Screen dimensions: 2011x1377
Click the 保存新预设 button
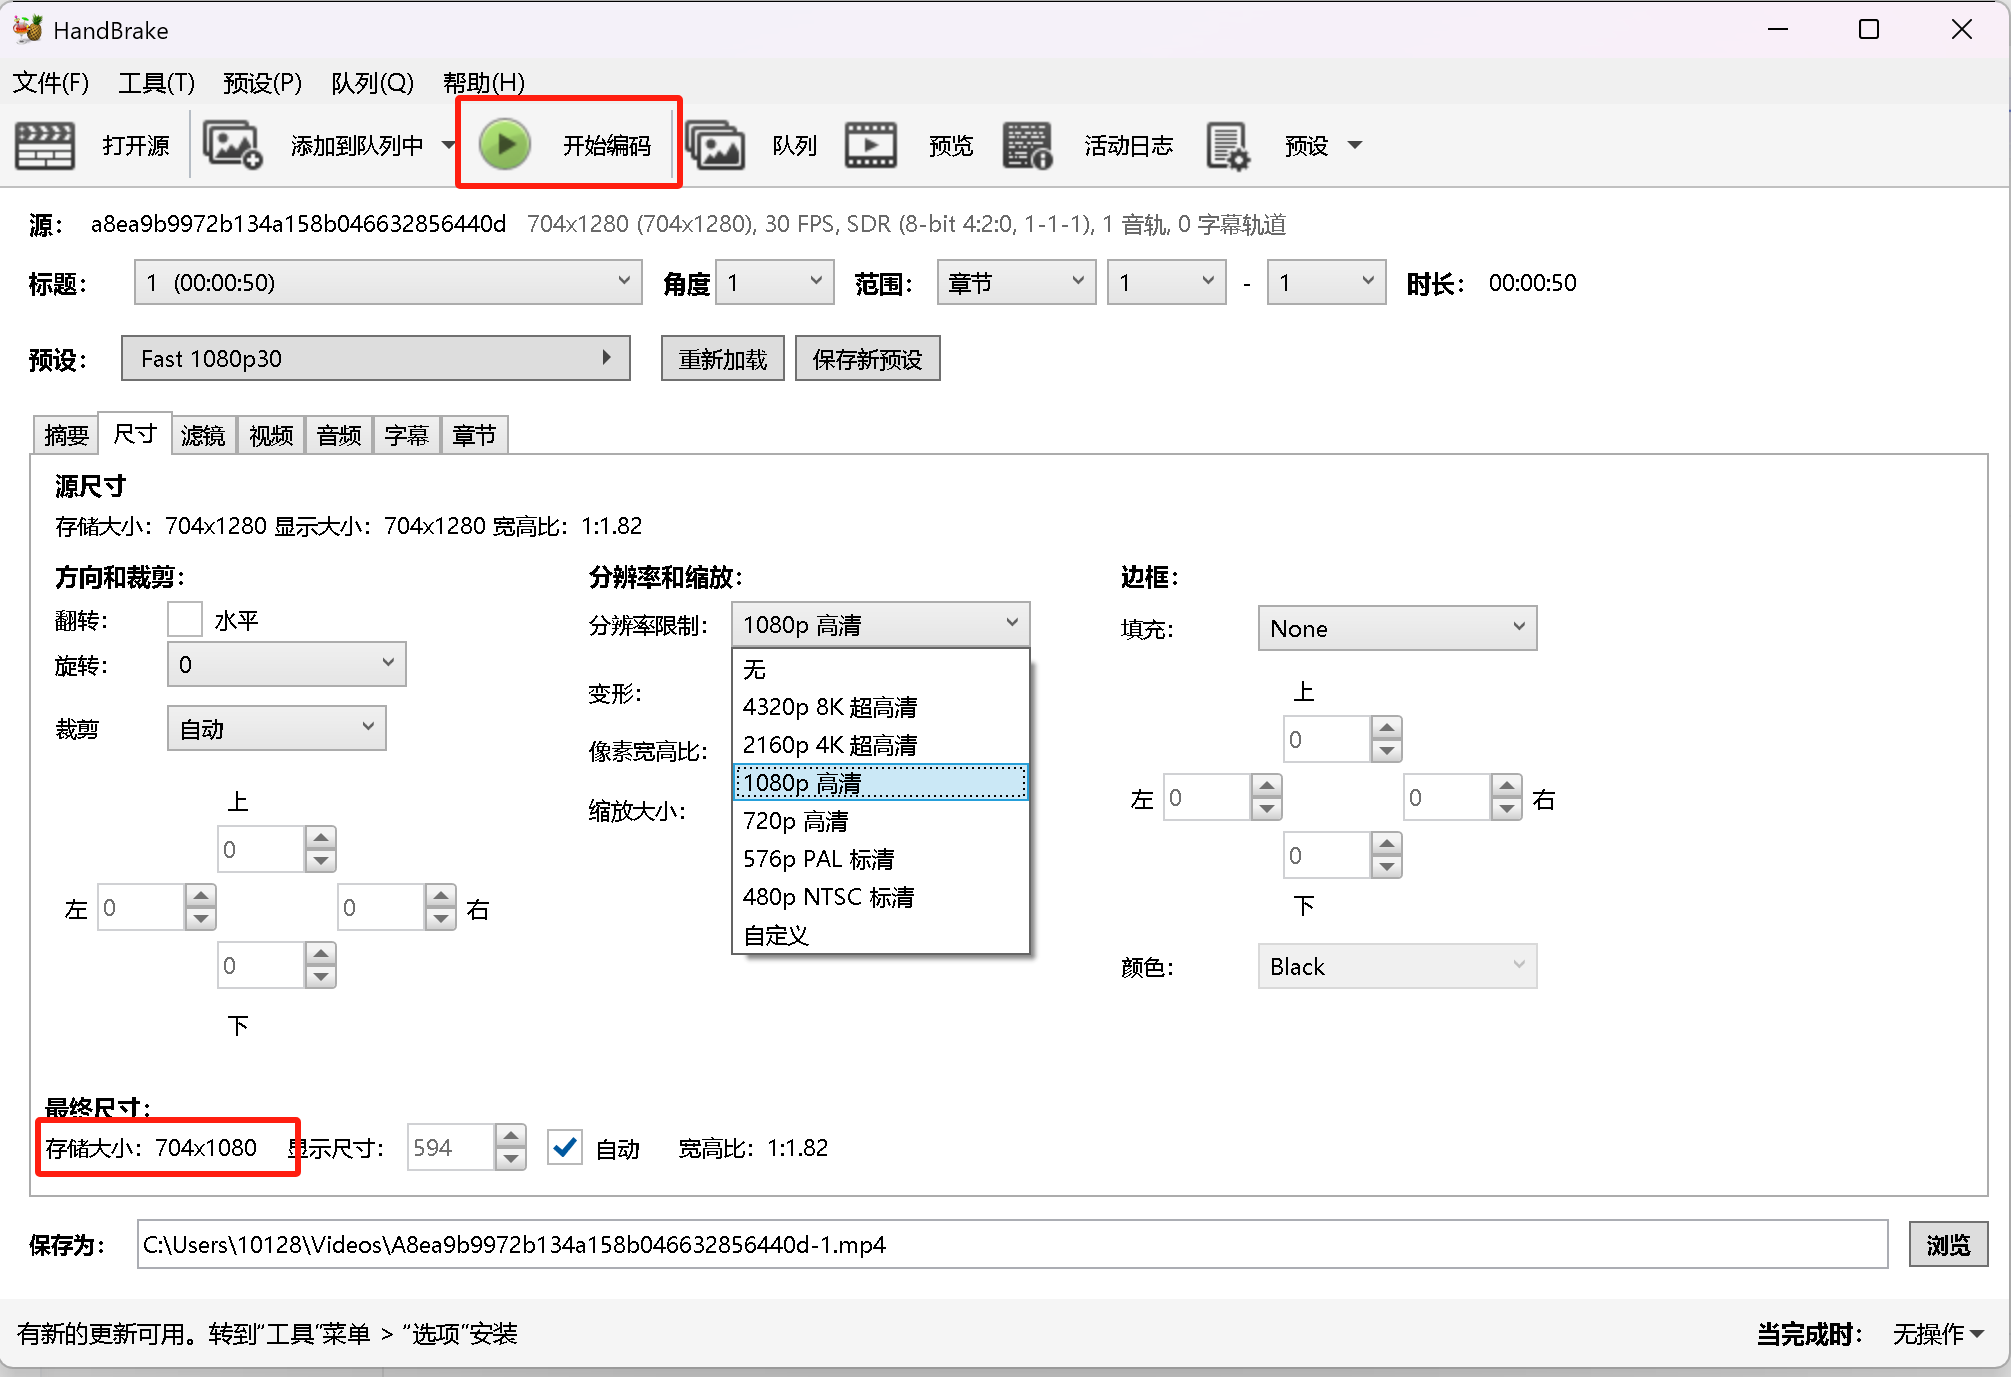pos(867,359)
